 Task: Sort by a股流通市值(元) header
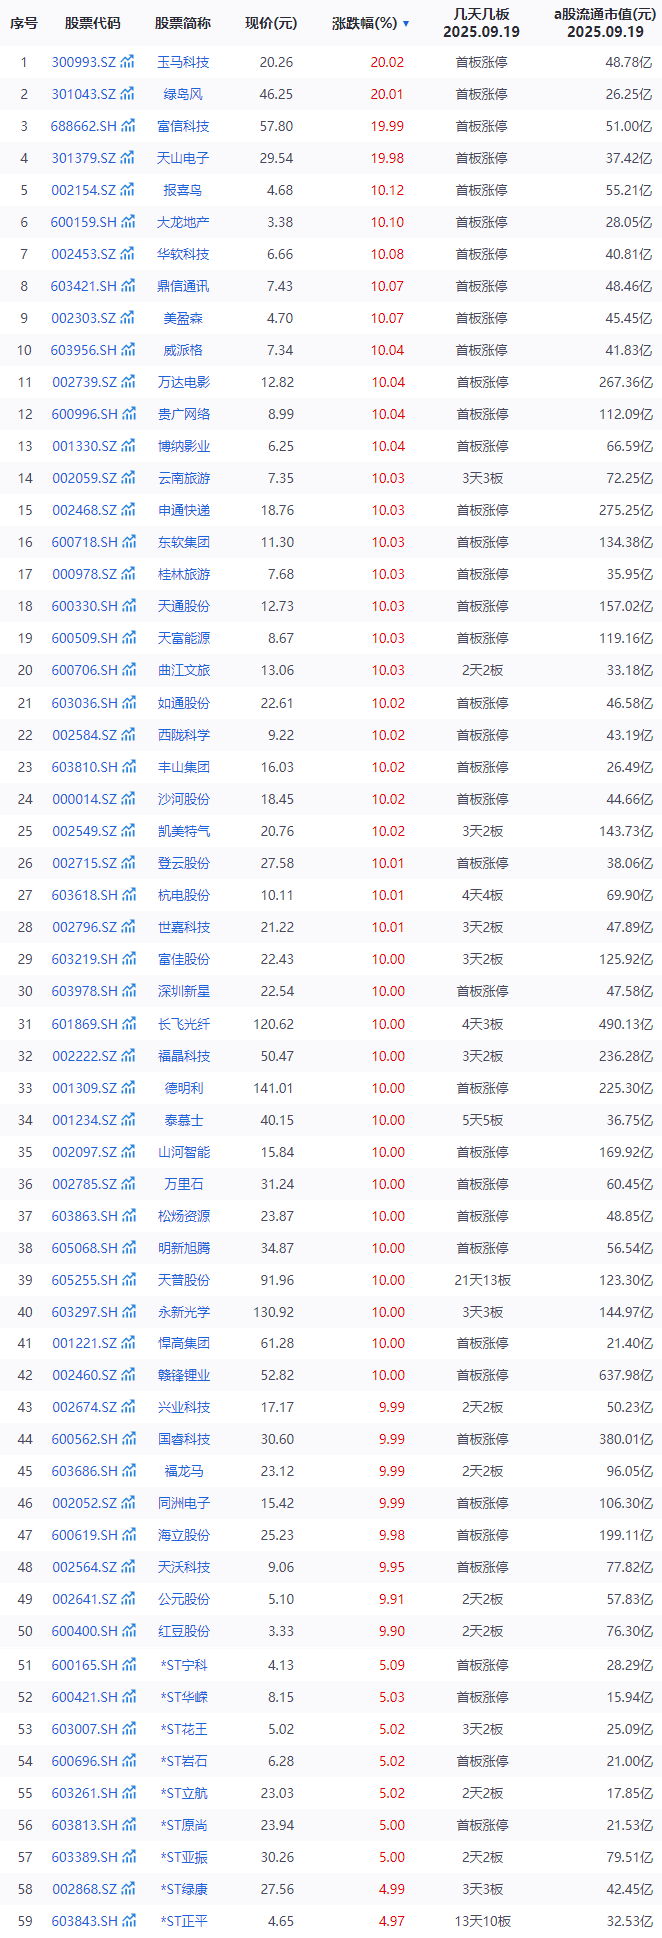click(604, 14)
